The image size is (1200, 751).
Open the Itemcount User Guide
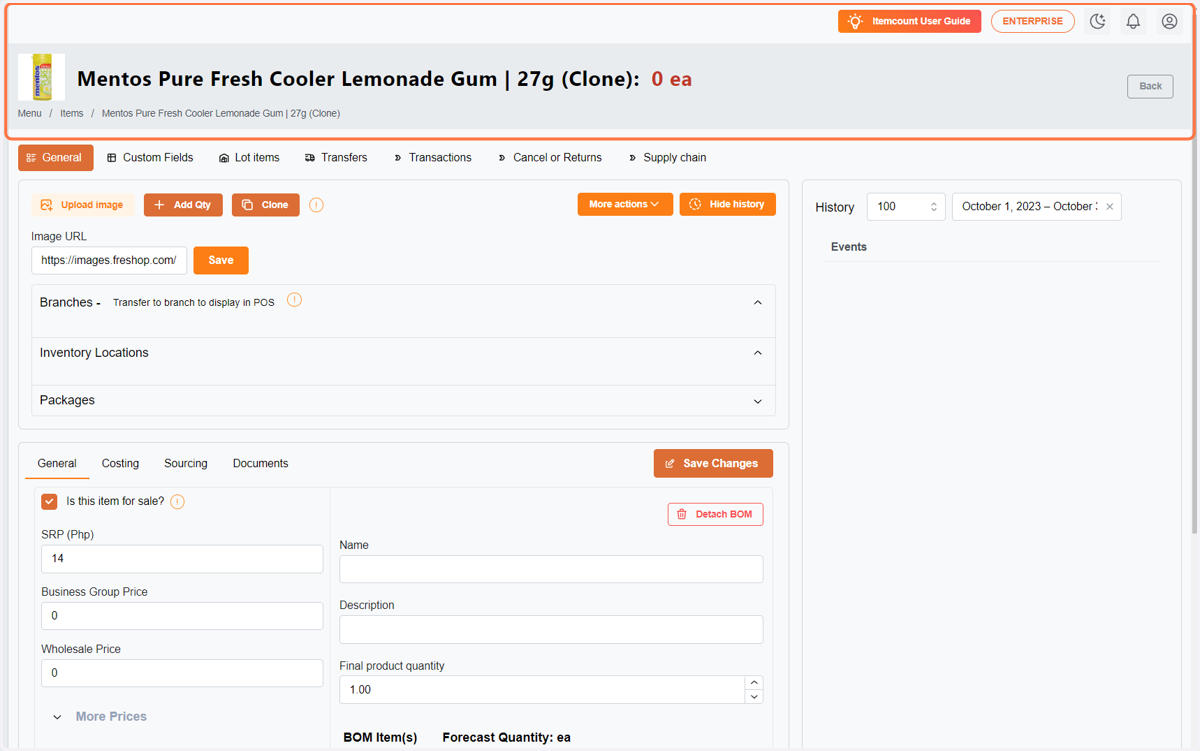point(909,21)
